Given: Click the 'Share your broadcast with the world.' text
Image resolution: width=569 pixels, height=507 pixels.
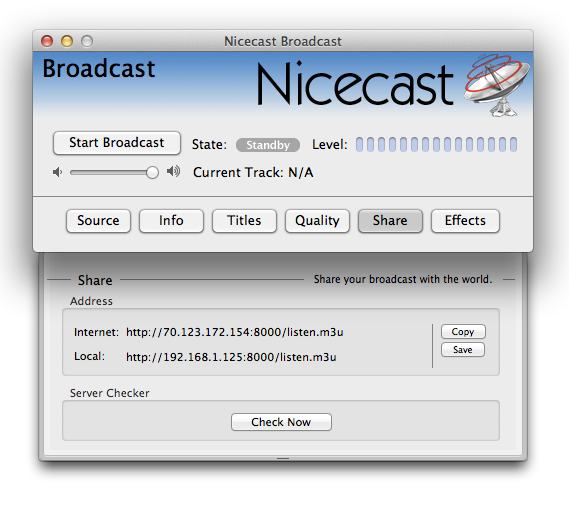Looking at the screenshot, I should pos(403,279).
